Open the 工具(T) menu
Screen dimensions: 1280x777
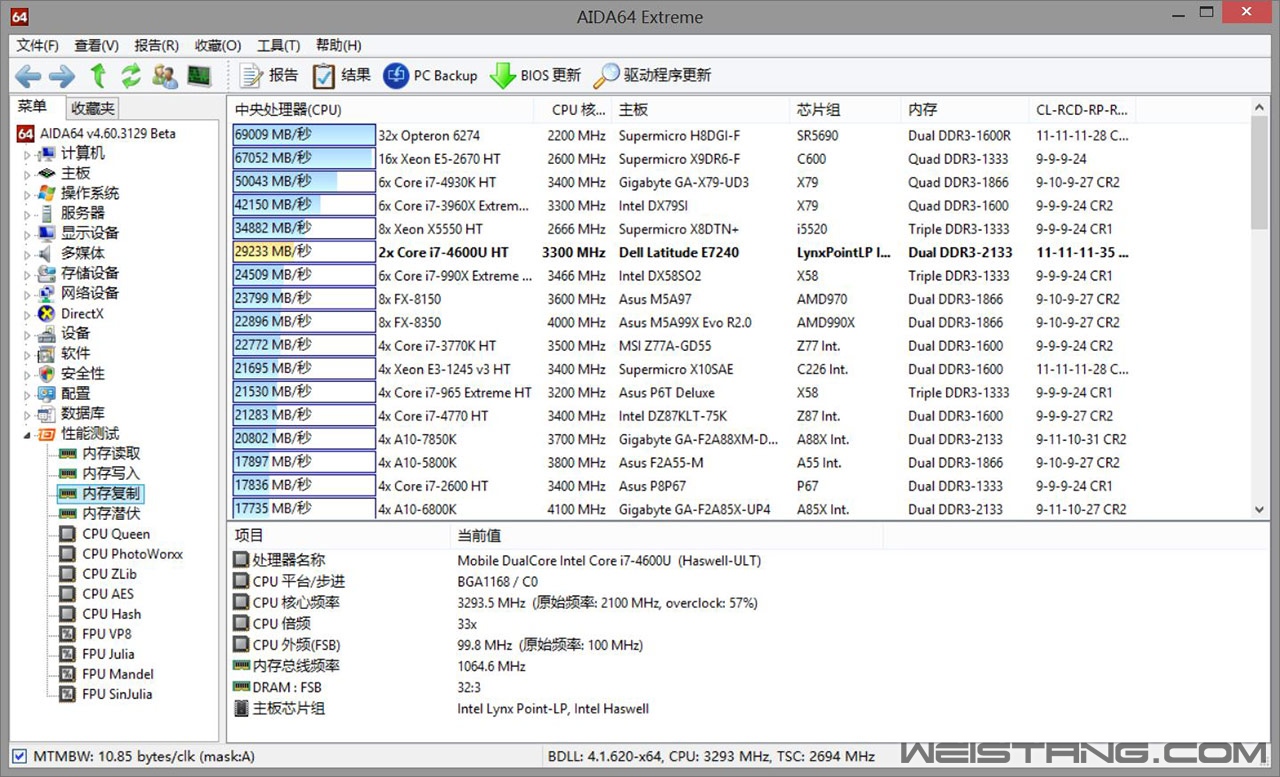pyautogui.click(x=279, y=45)
